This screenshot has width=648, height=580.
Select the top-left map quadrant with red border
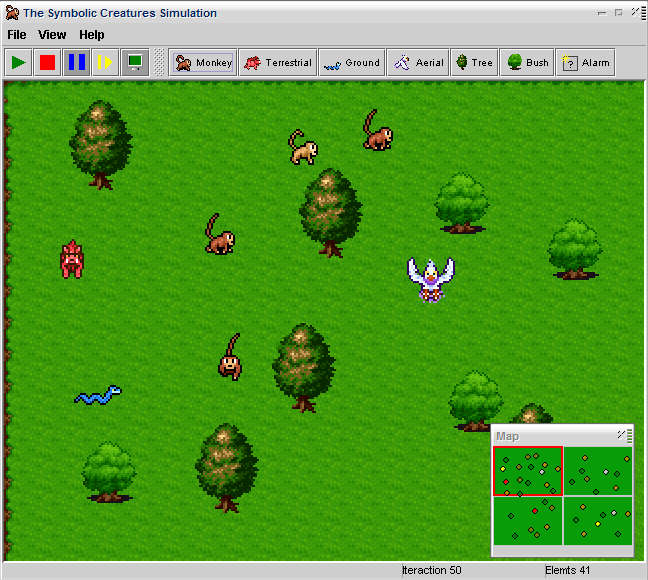[528, 471]
